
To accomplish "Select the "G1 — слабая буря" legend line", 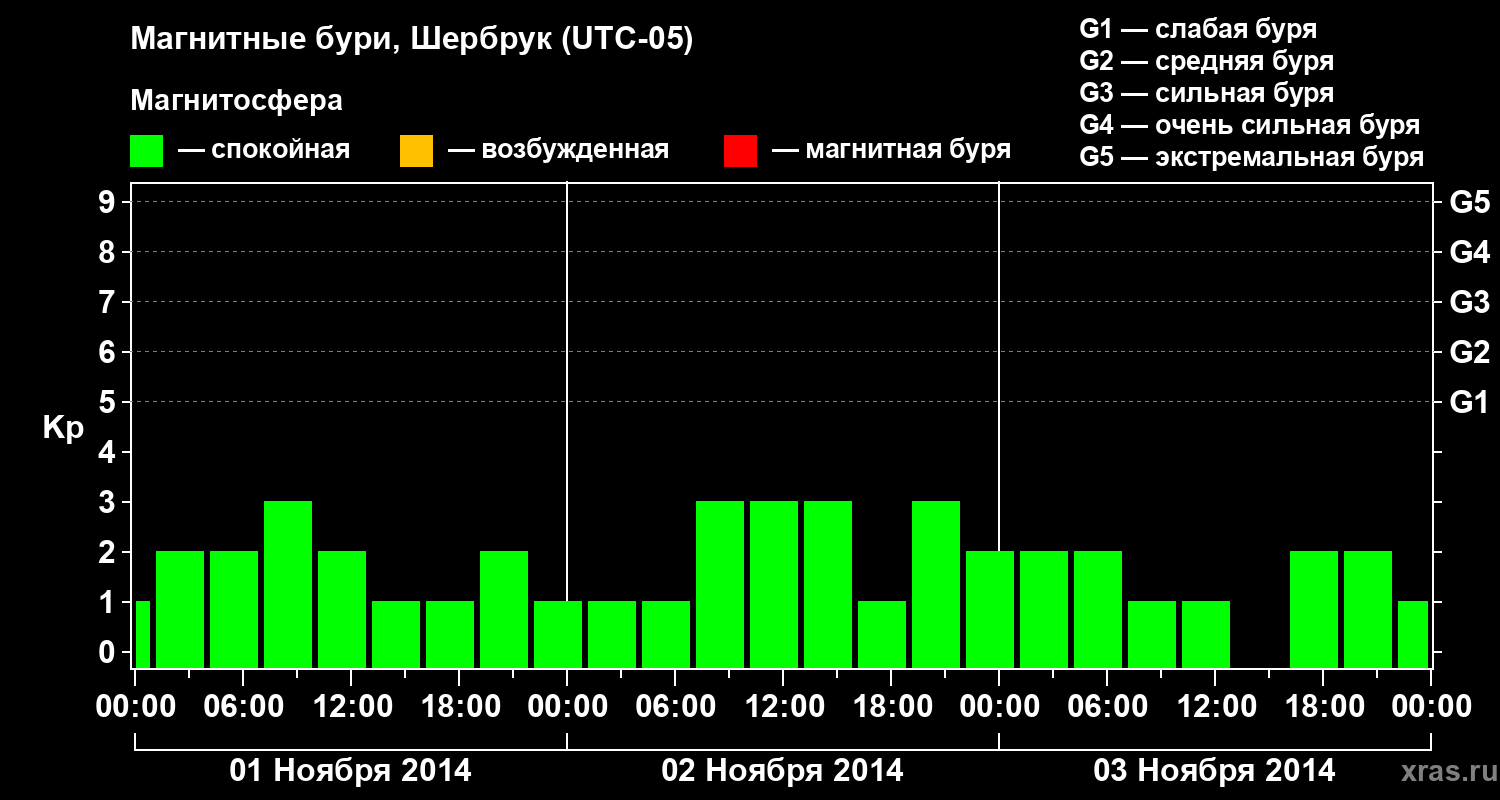I will (1198, 29).
